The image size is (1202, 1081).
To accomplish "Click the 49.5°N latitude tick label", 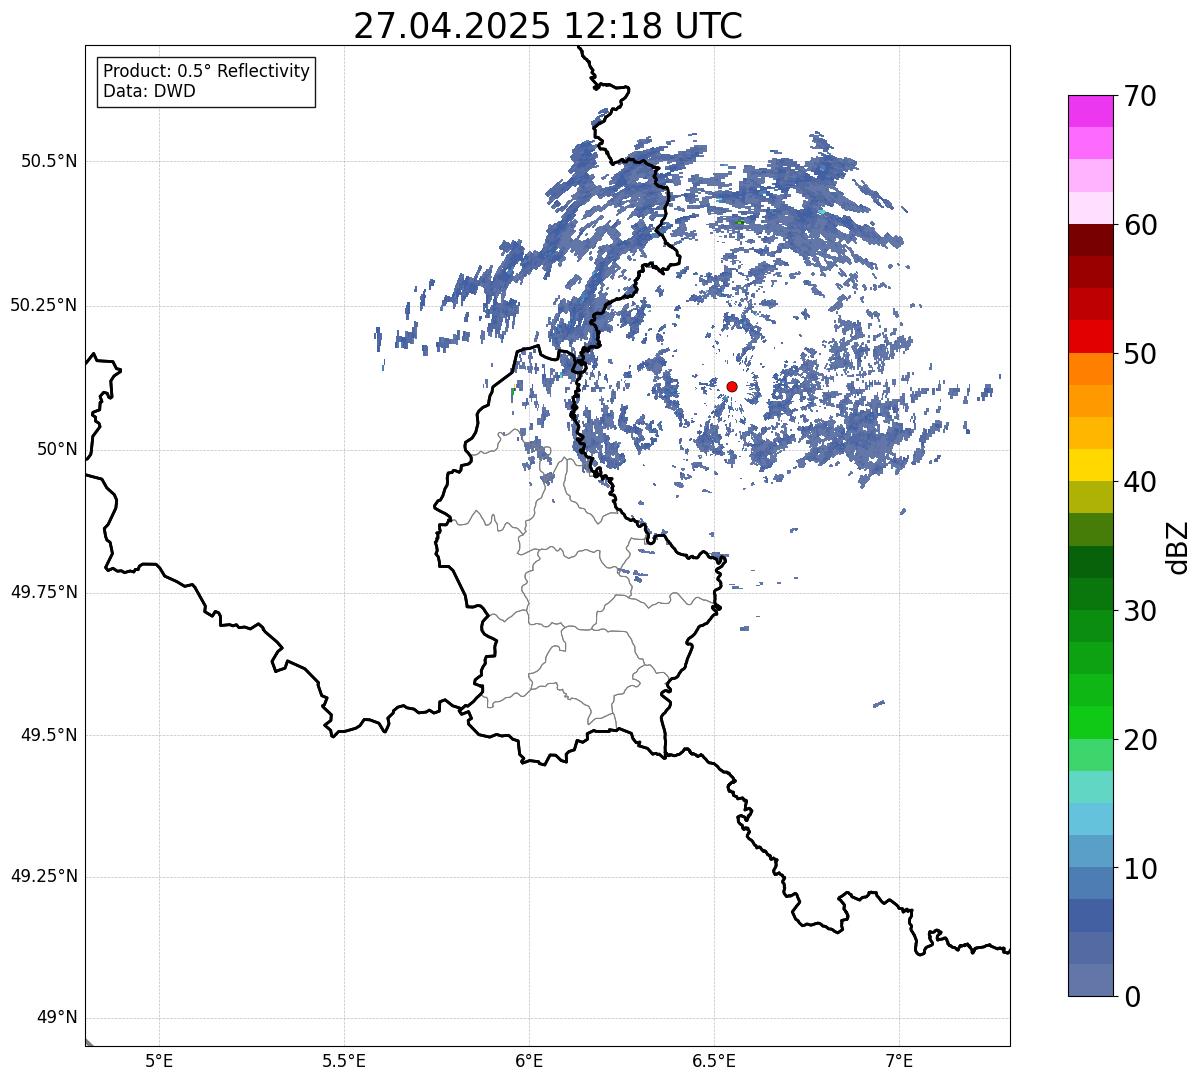I will click(x=49, y=735).
